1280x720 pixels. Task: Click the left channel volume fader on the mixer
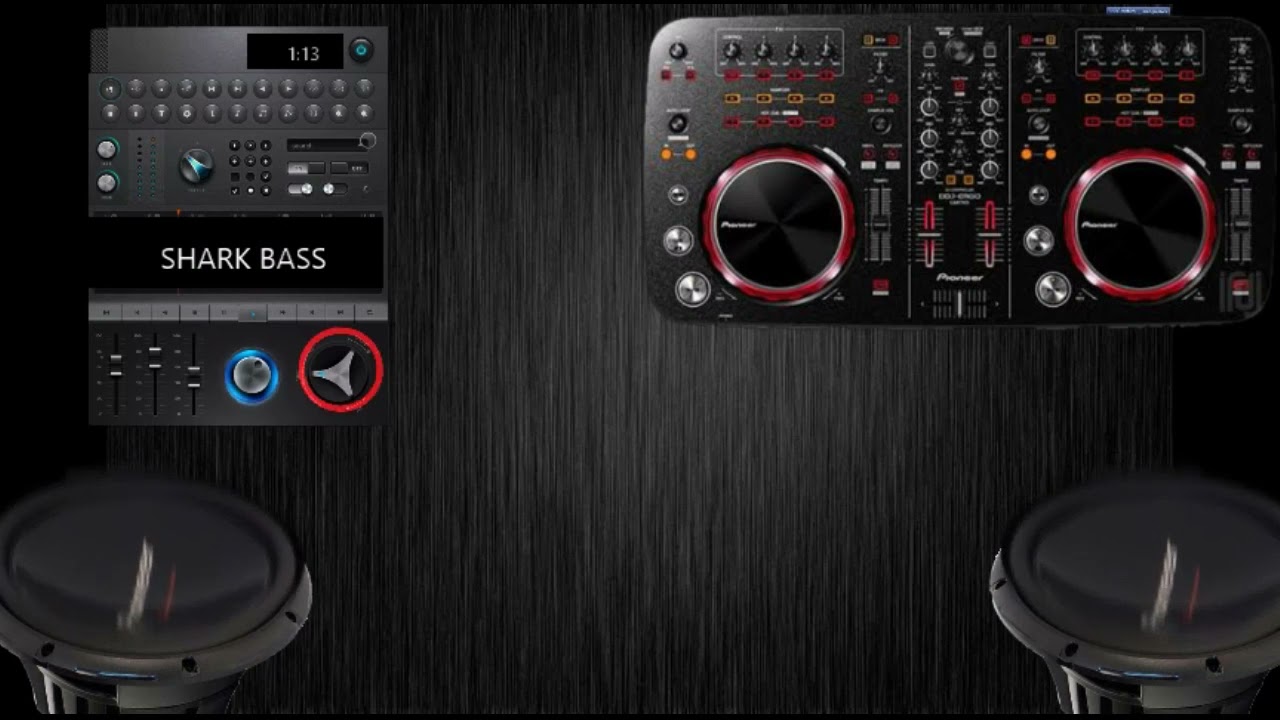coord(930,233)
